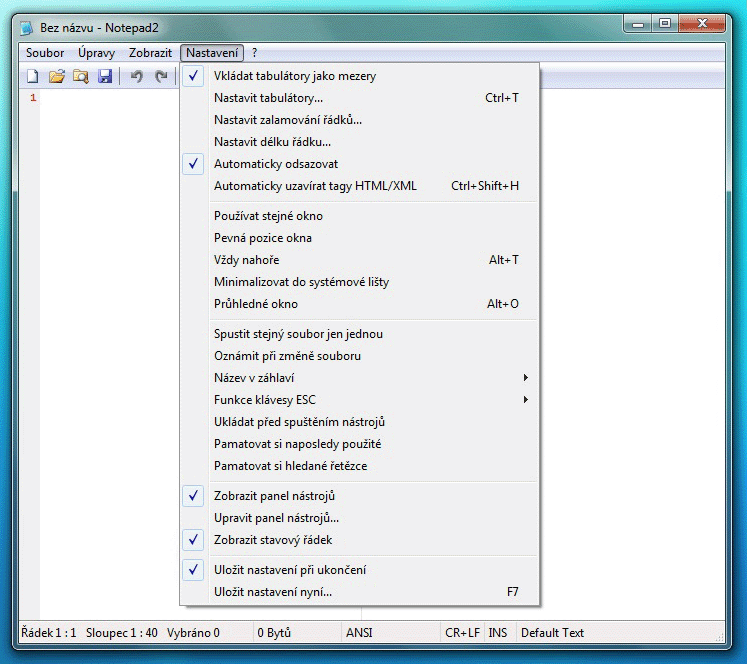Toggle Uložit nastavení při ukončení
The height and width of the screenshot is (664, 747).
(x=360, y=570)
